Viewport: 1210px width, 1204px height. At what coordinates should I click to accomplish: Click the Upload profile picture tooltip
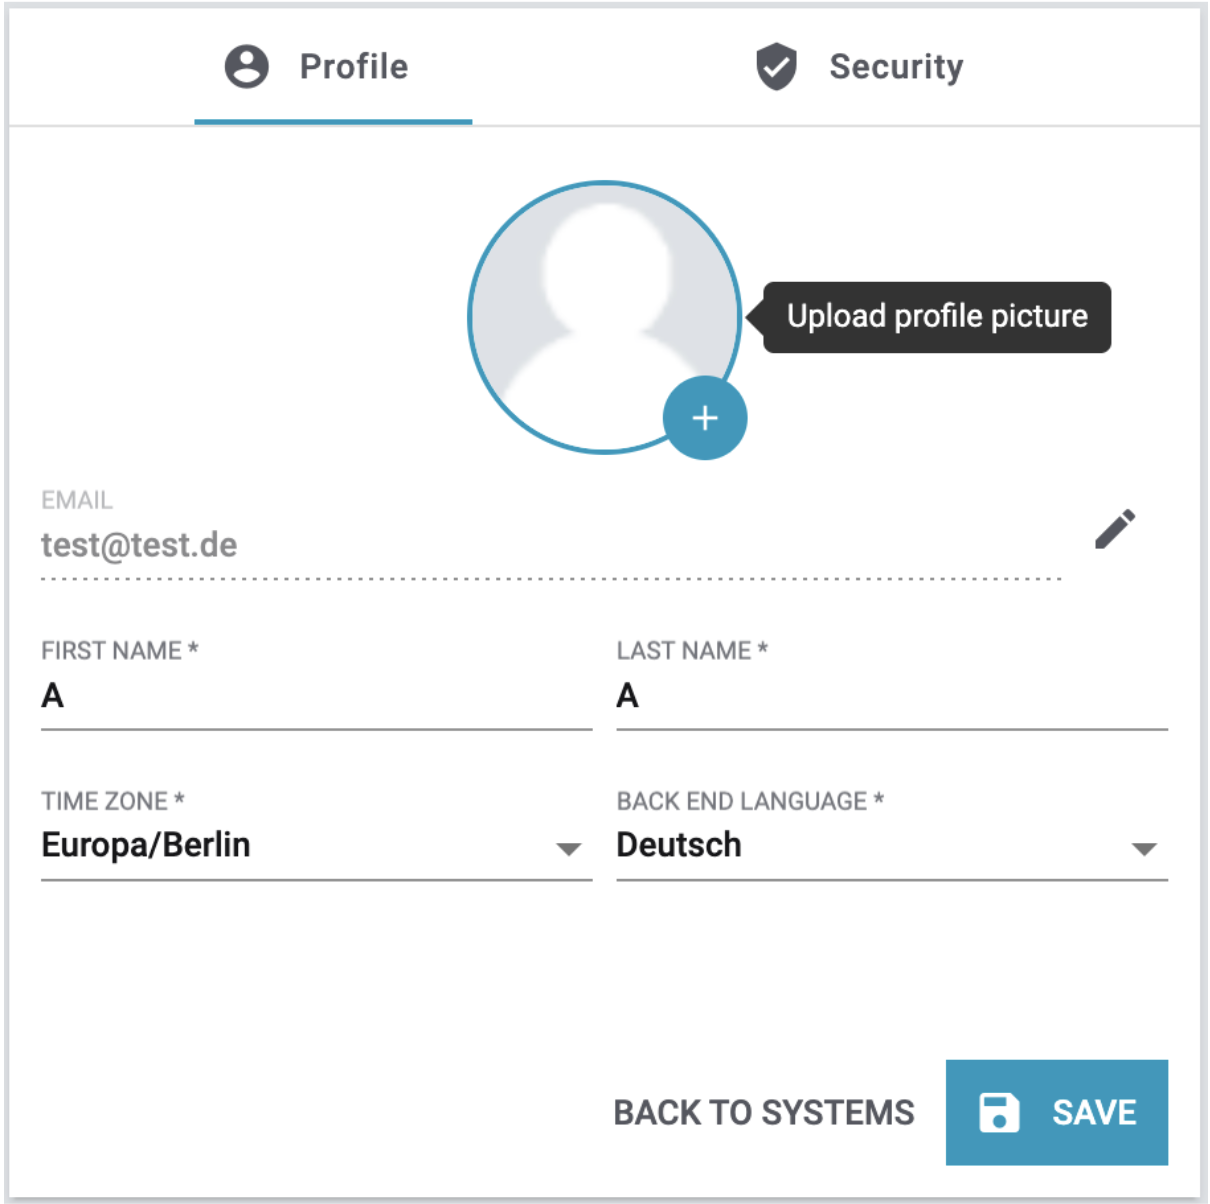[x=937, y=317]
